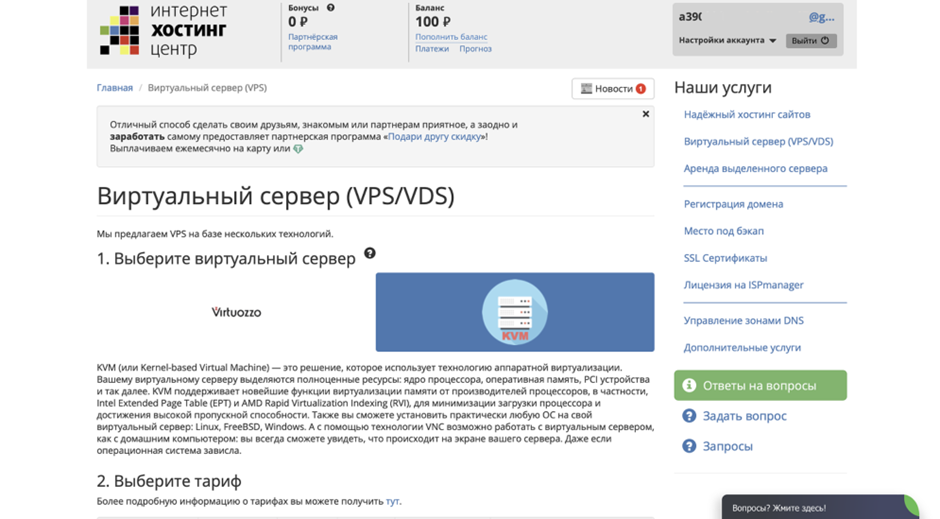Click the power icon in Выйти button
The image size is (940, 519).
(x=825, y=41)
